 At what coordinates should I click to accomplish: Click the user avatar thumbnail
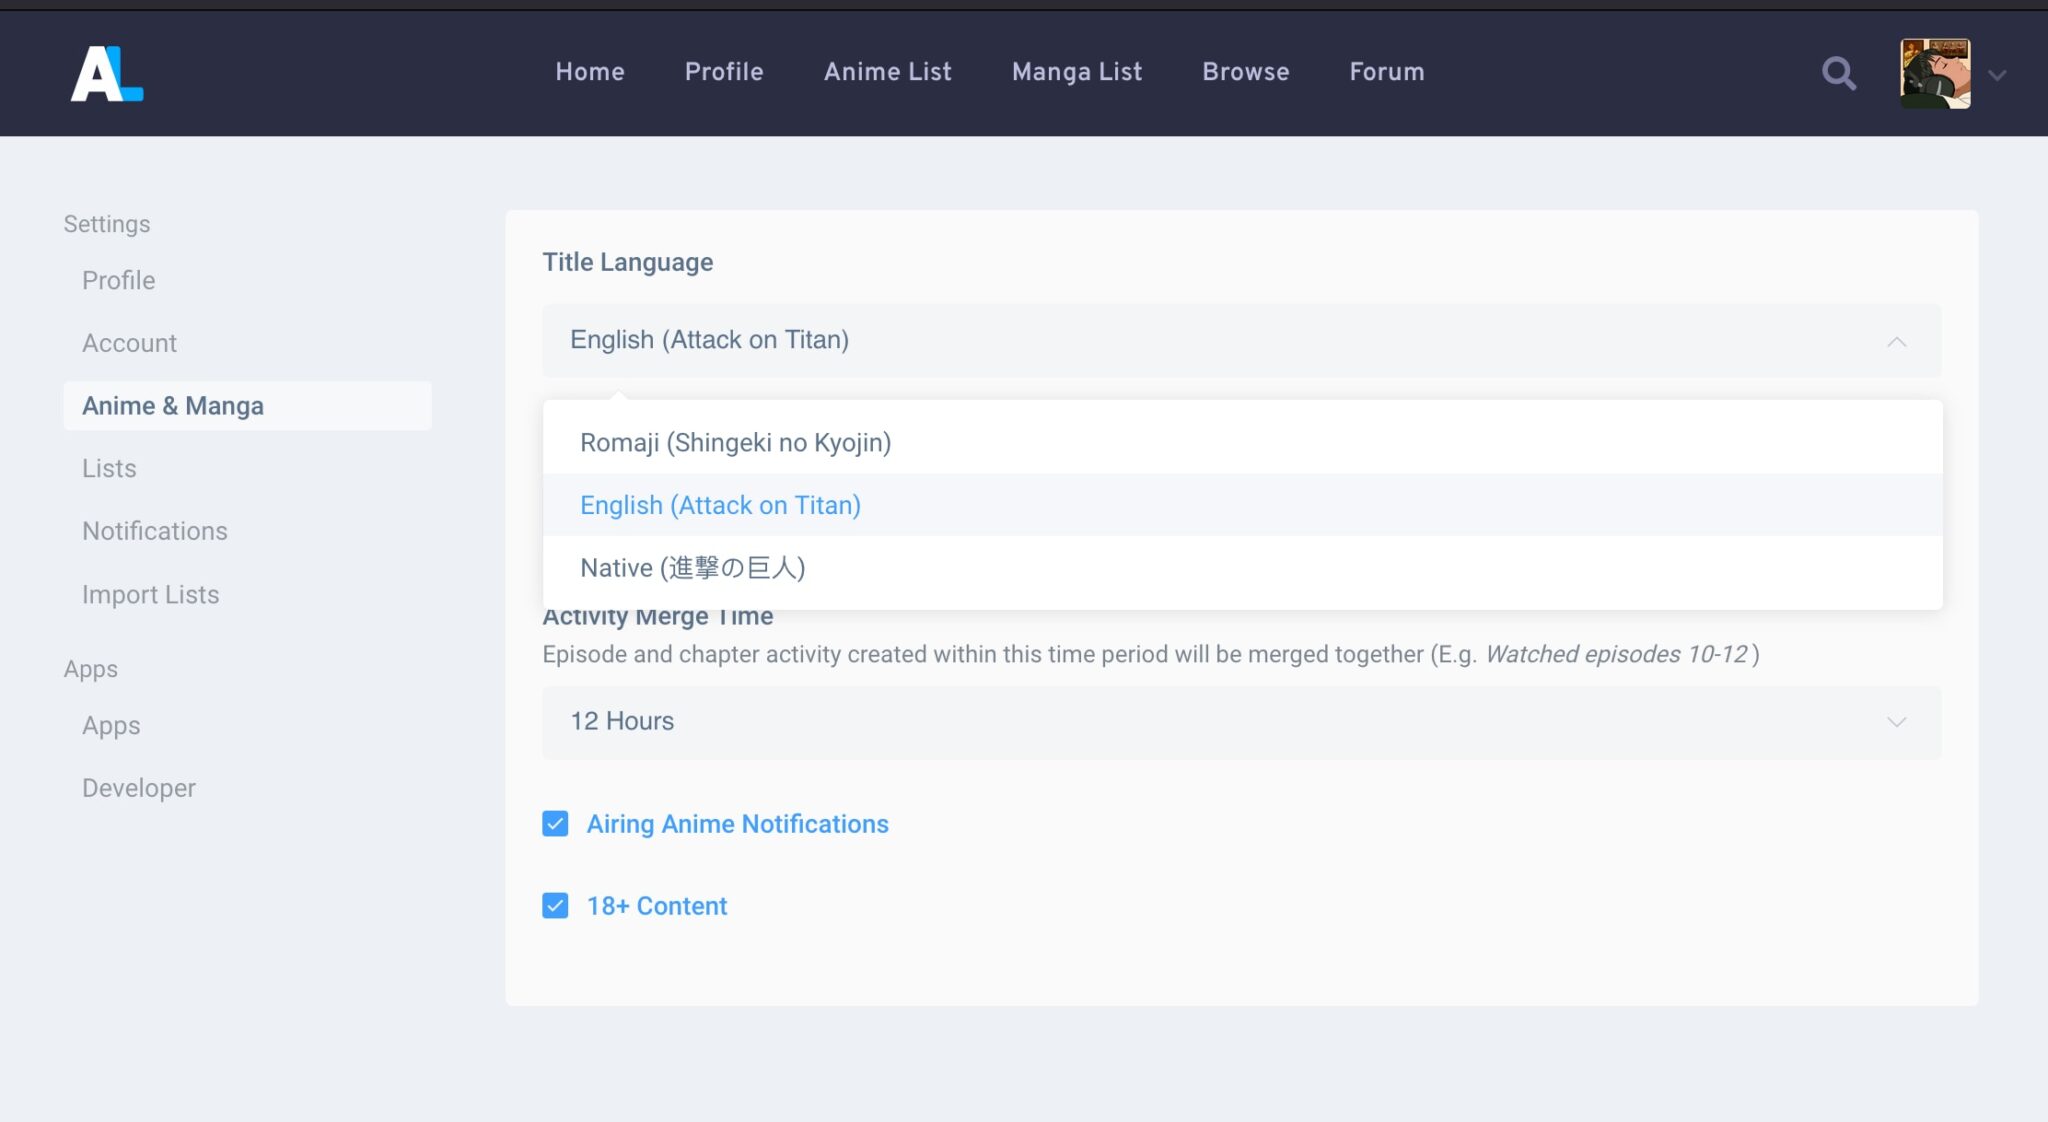pos(1935,74)
